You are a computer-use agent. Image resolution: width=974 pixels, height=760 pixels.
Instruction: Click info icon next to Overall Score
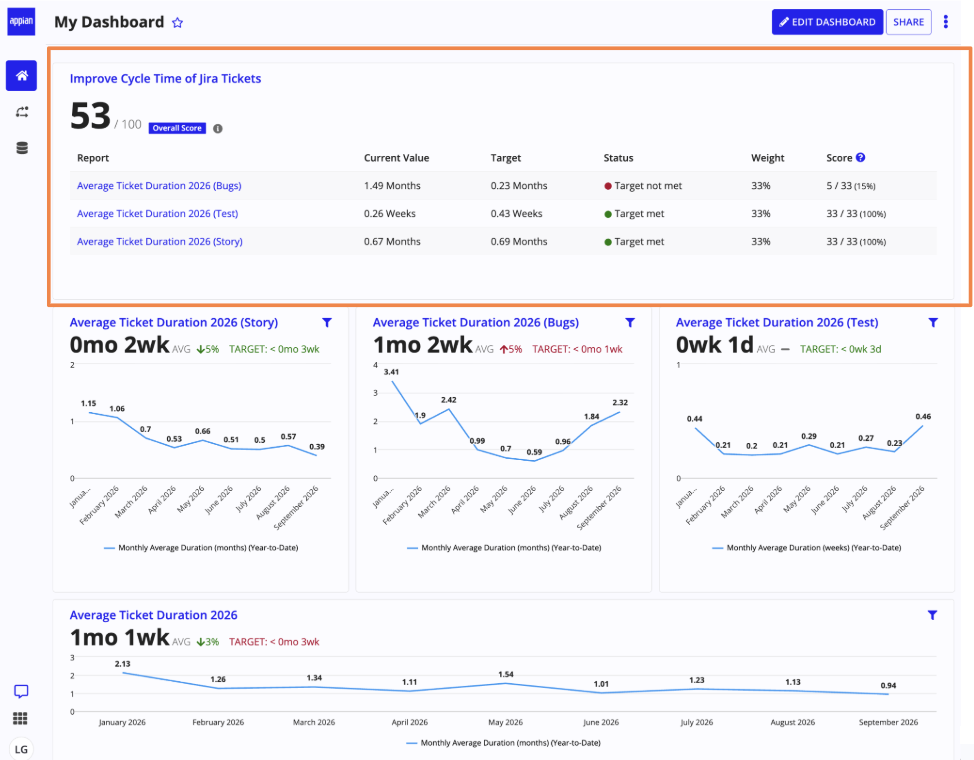point(217,129)
